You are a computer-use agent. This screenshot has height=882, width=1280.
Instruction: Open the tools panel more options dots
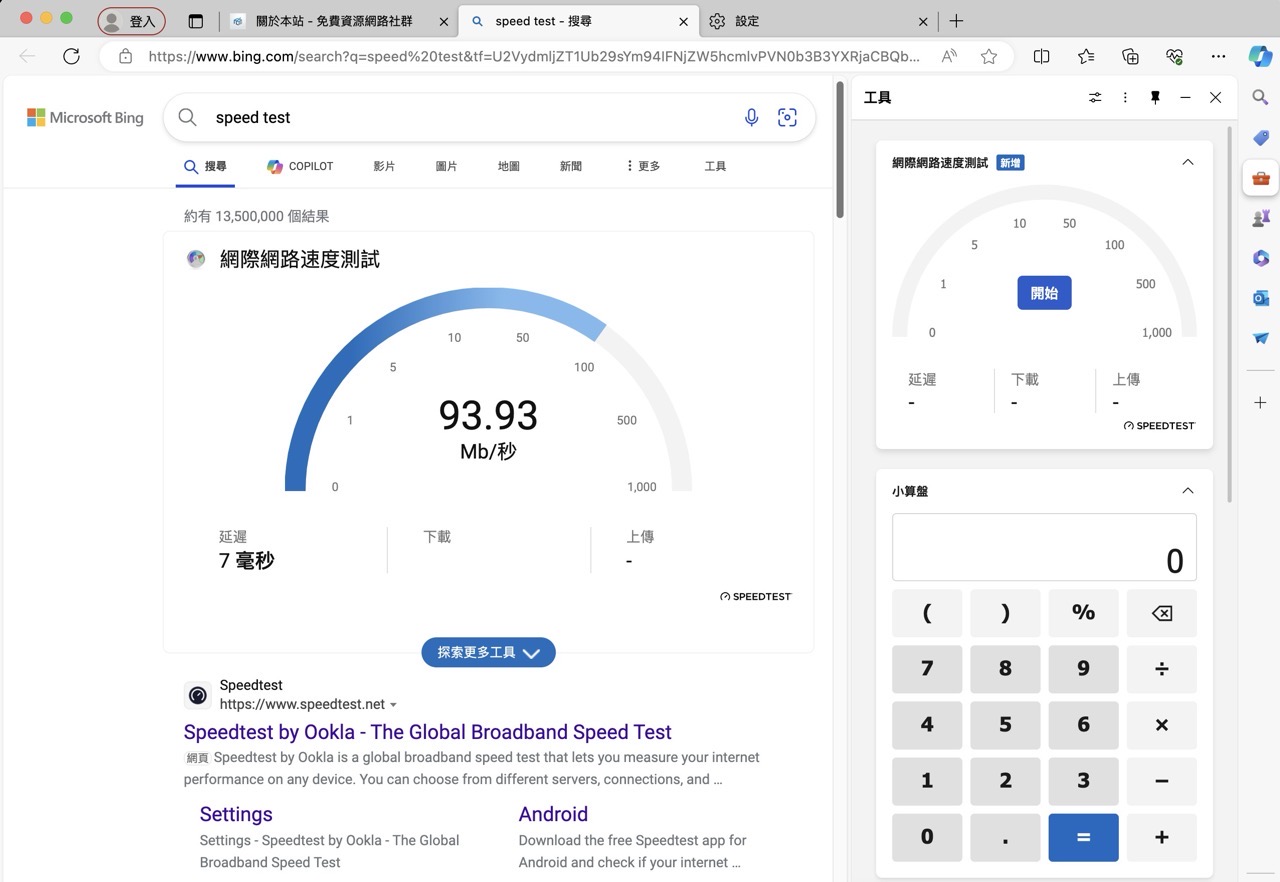coord(1125,97)
